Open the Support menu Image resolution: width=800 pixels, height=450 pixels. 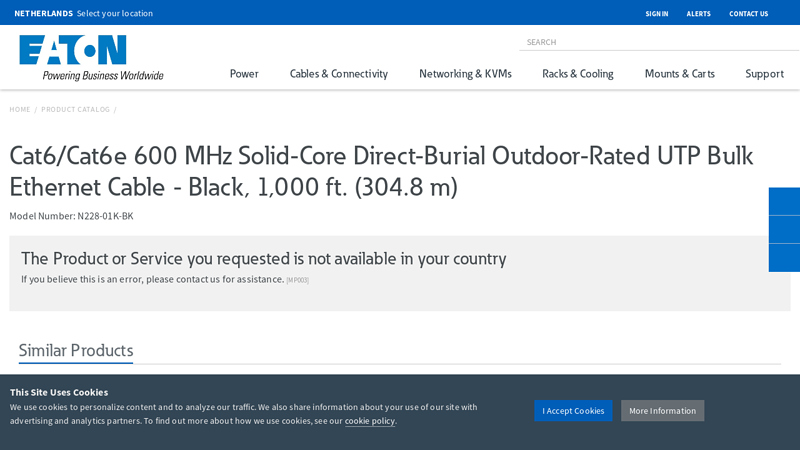click(764, 74)
